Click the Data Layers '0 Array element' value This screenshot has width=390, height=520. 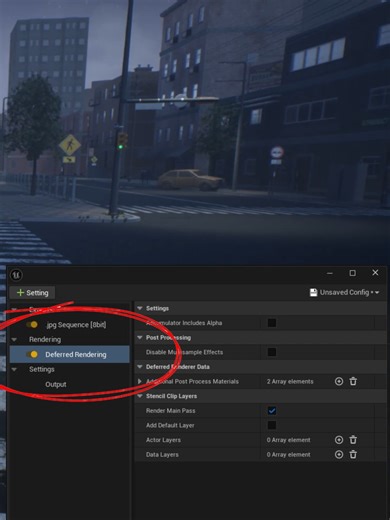point(288,454)
